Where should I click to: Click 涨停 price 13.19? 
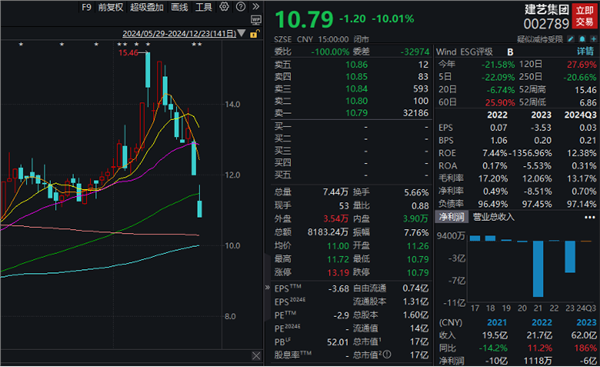pyautogui.click(x=338, y=273)
